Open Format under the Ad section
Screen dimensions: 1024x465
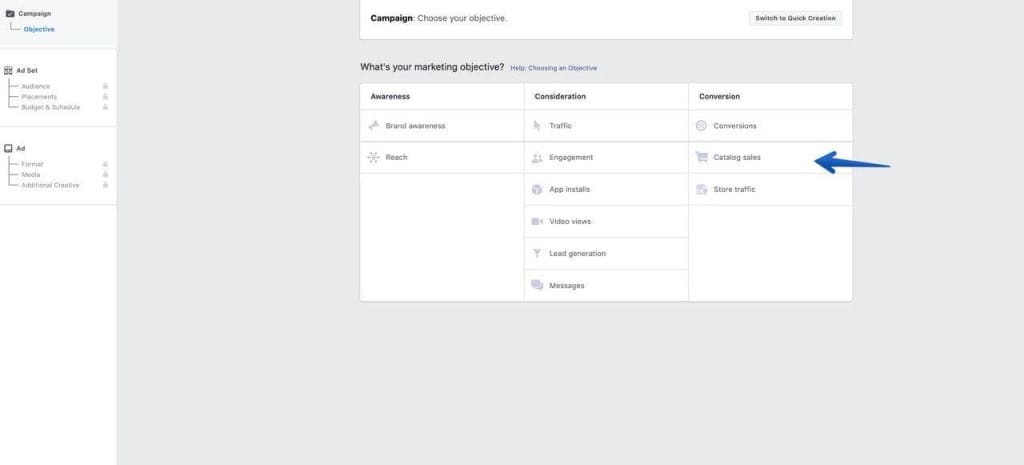(x=32, y=164)
